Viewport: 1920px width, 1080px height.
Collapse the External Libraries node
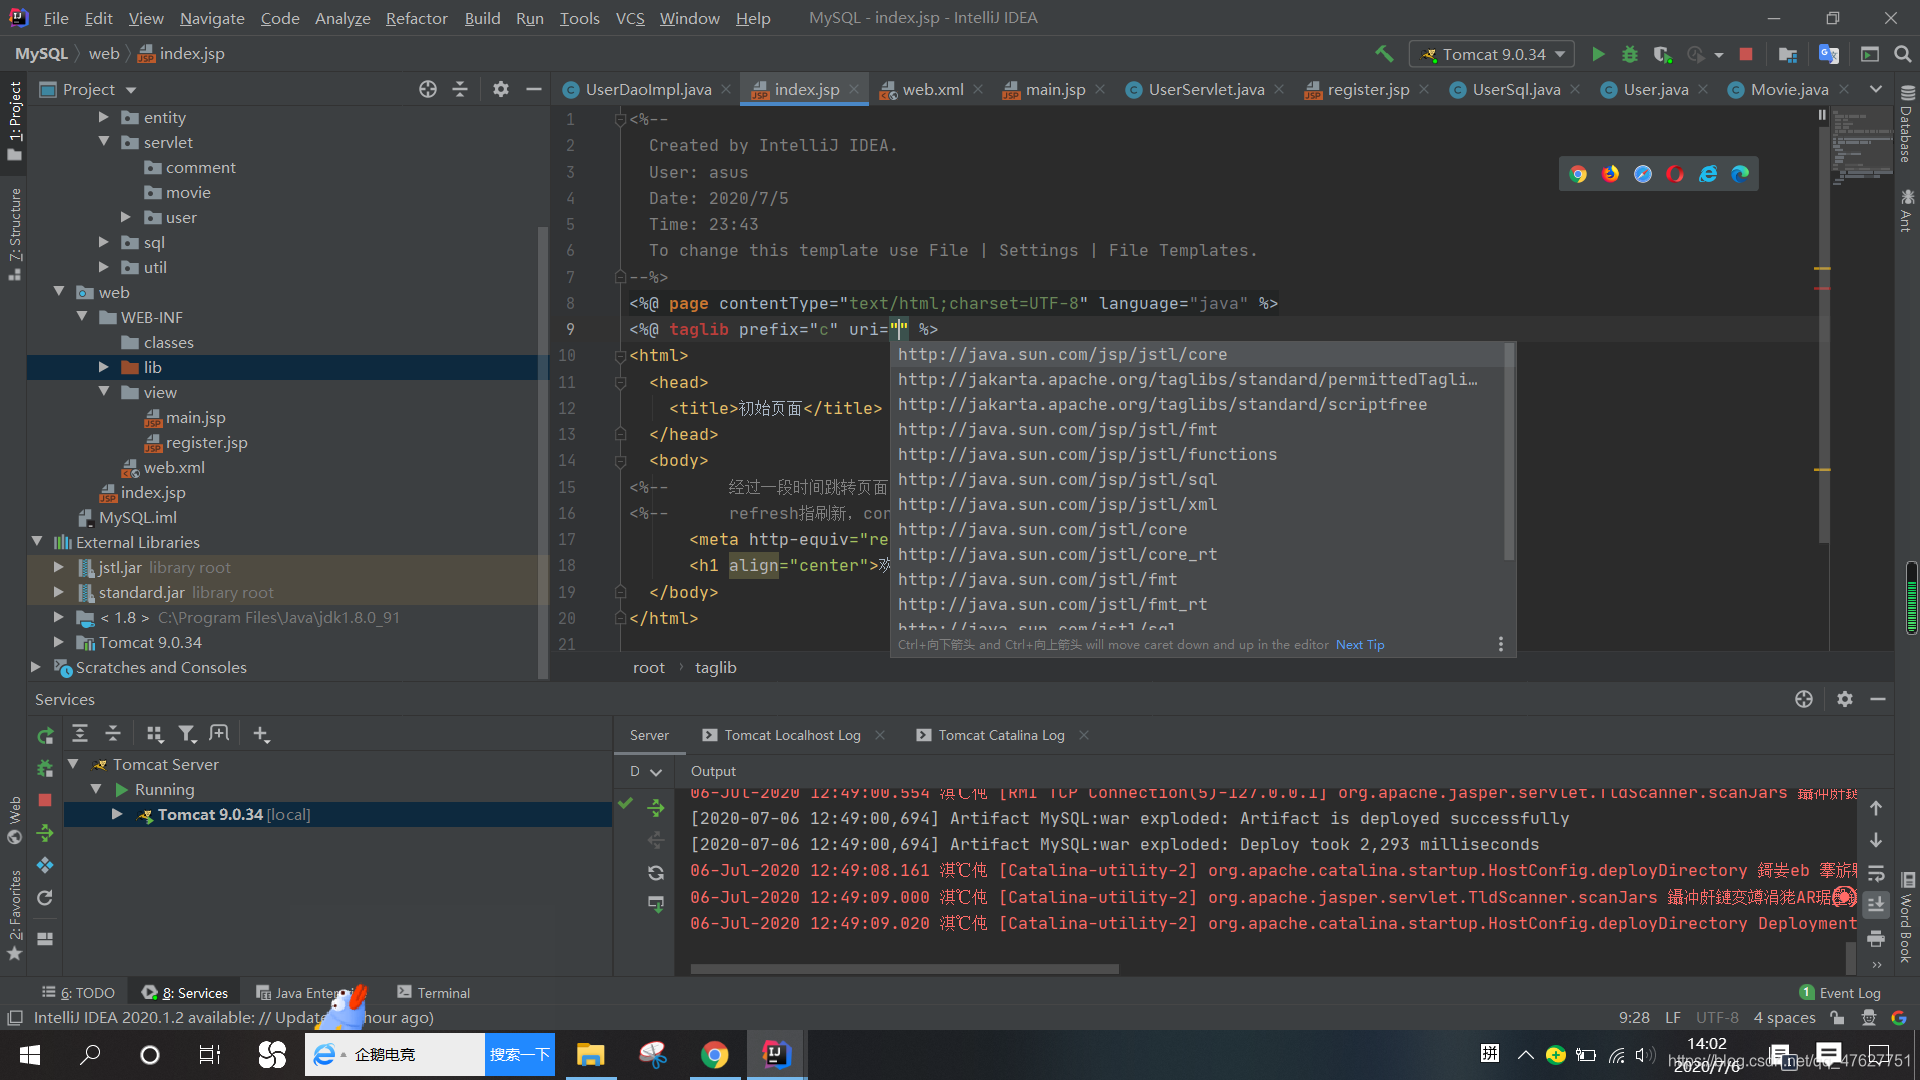click(37, 542)
